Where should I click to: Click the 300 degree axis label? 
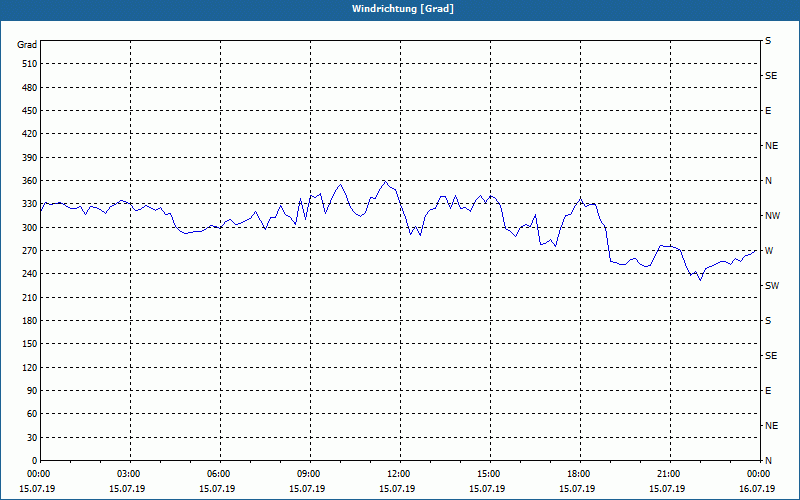click(x=30, y=228)
